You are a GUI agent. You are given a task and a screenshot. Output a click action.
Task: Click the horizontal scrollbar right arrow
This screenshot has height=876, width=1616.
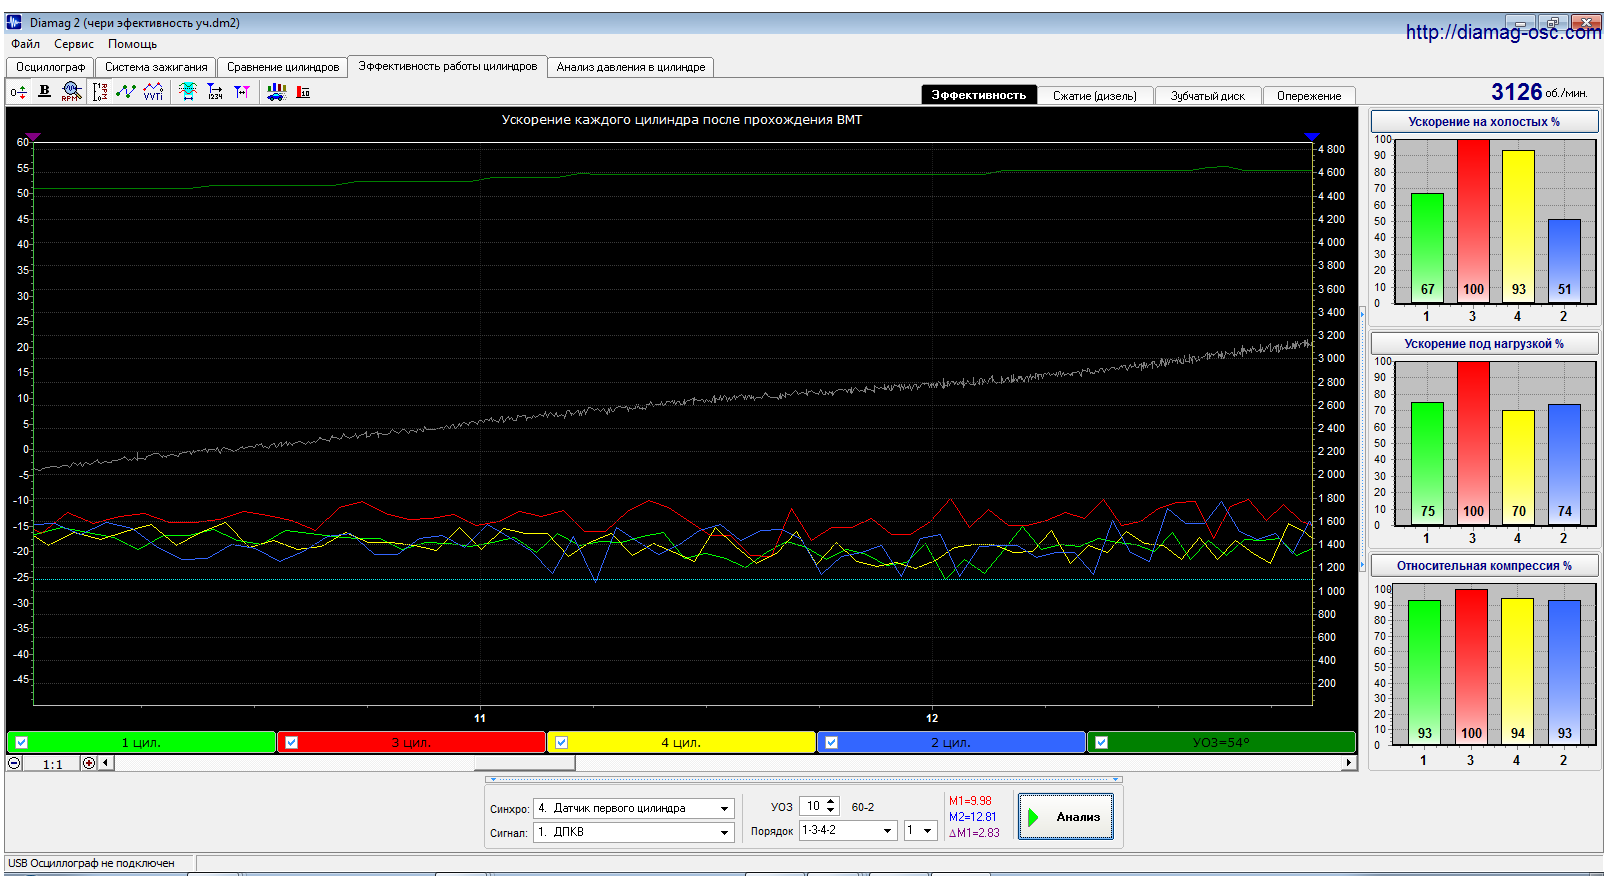(x=1349, y=763)
